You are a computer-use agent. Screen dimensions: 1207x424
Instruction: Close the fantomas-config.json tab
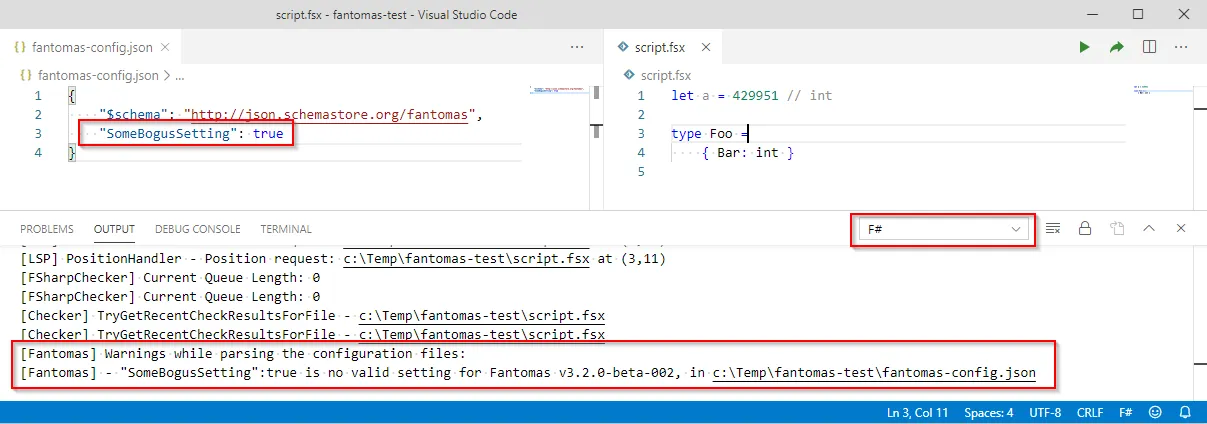pyautogui.click(x=165, y=47)
